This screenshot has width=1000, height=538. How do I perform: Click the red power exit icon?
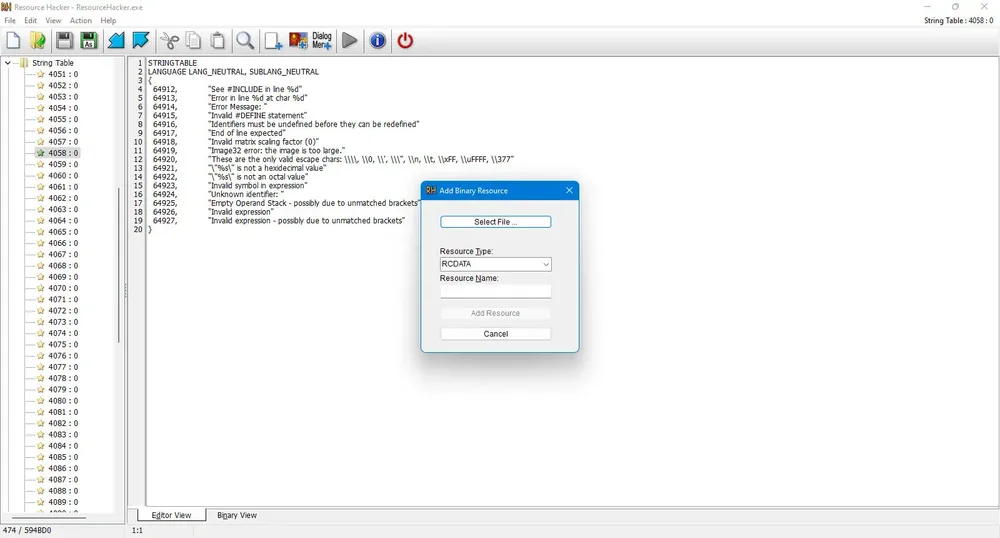click(405, 41)
